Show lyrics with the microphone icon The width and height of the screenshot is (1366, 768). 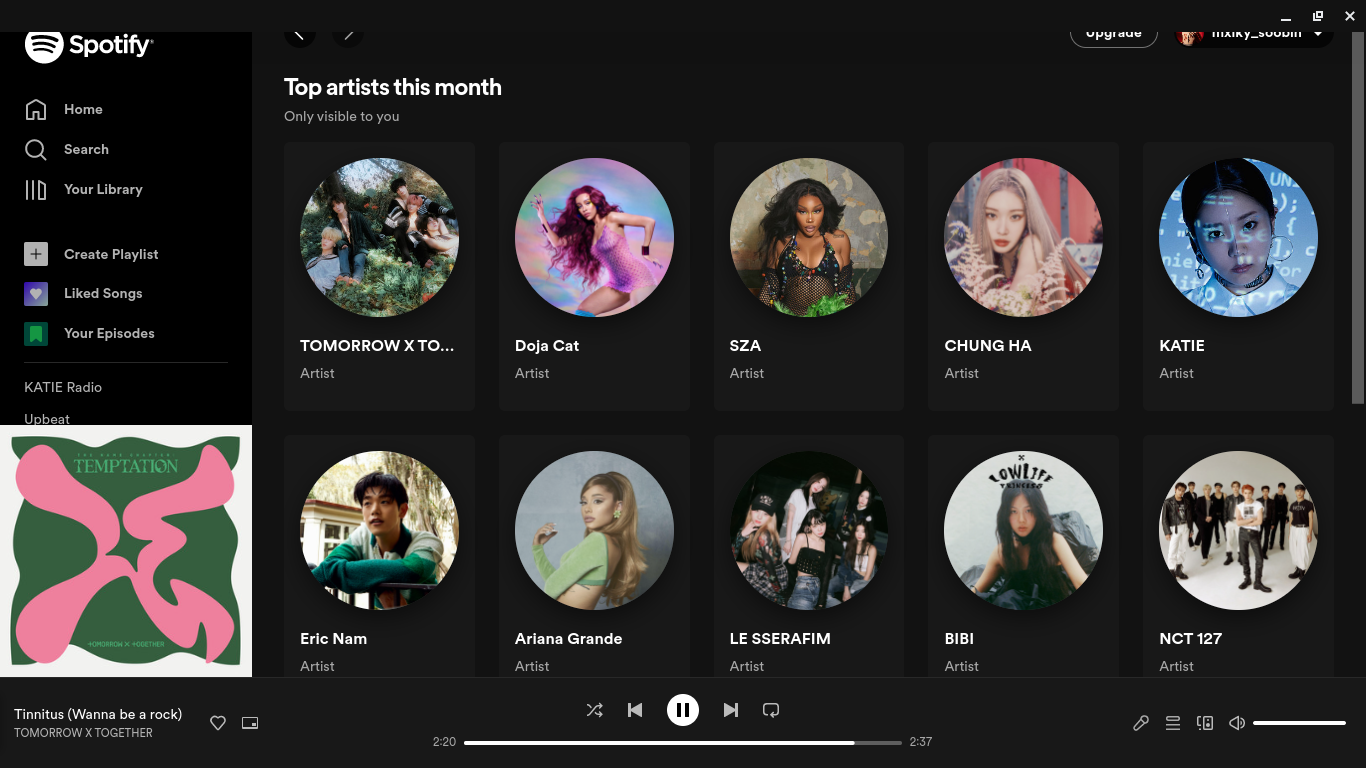(x=1141, y=723)
